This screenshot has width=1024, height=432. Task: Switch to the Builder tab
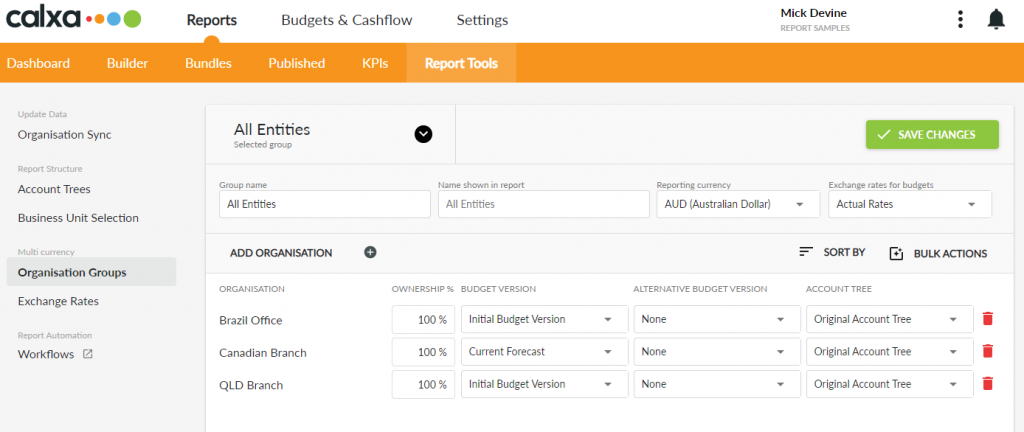(127, 63)
